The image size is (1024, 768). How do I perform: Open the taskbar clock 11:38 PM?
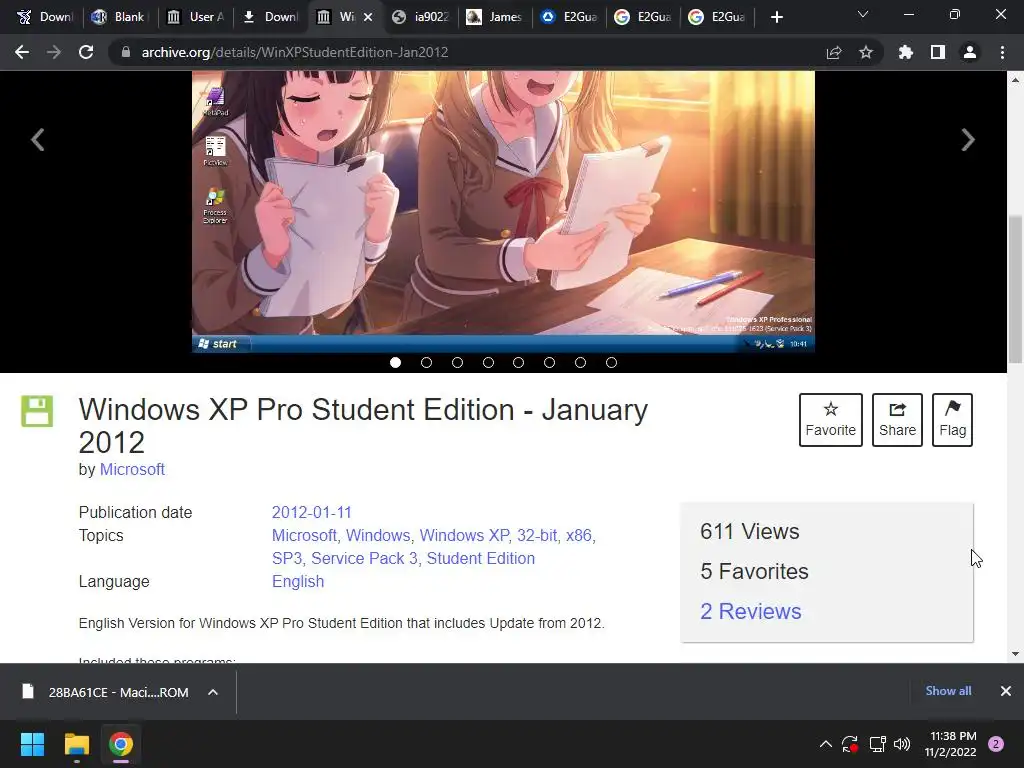tap(950, 744)
